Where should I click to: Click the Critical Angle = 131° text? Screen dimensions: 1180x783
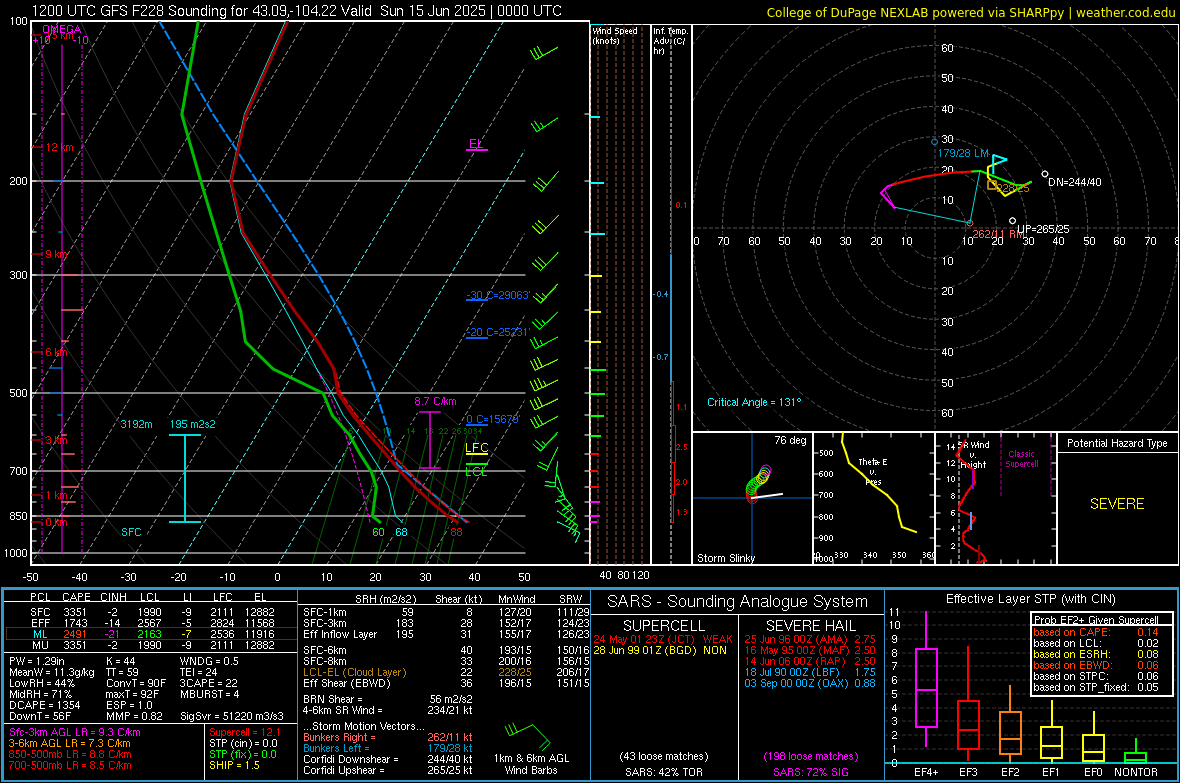(754, 402)
